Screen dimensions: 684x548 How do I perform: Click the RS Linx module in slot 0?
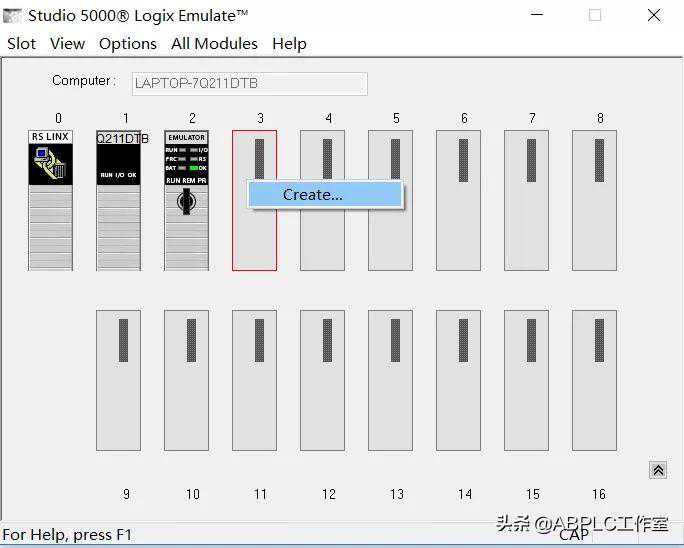(x=50, y=200)
